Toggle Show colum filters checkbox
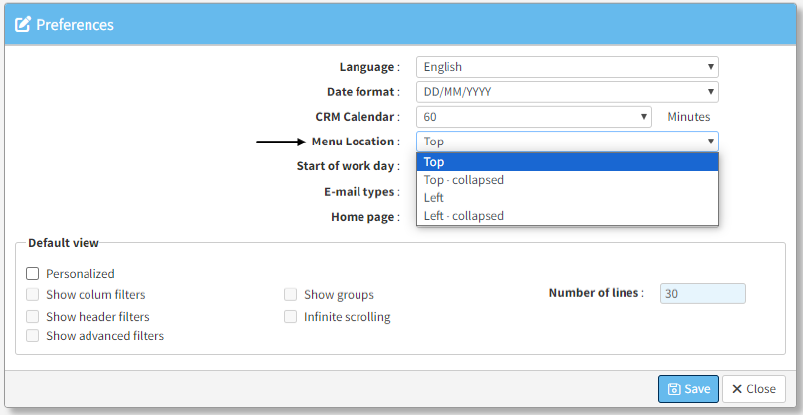 (33, 295)
